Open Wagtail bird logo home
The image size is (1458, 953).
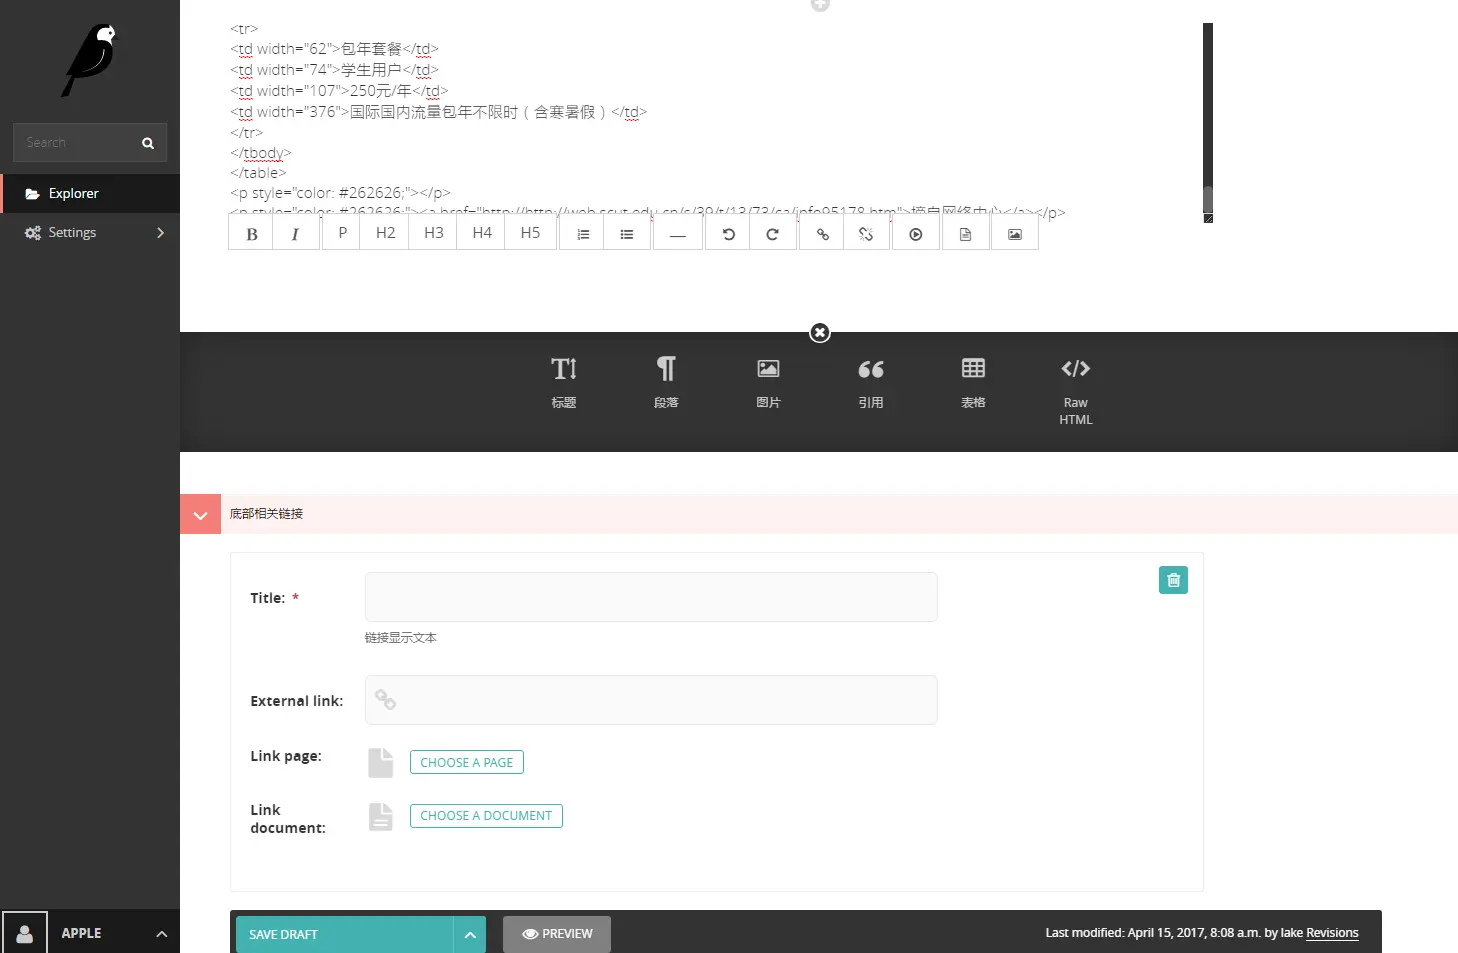tap(90, 60)
